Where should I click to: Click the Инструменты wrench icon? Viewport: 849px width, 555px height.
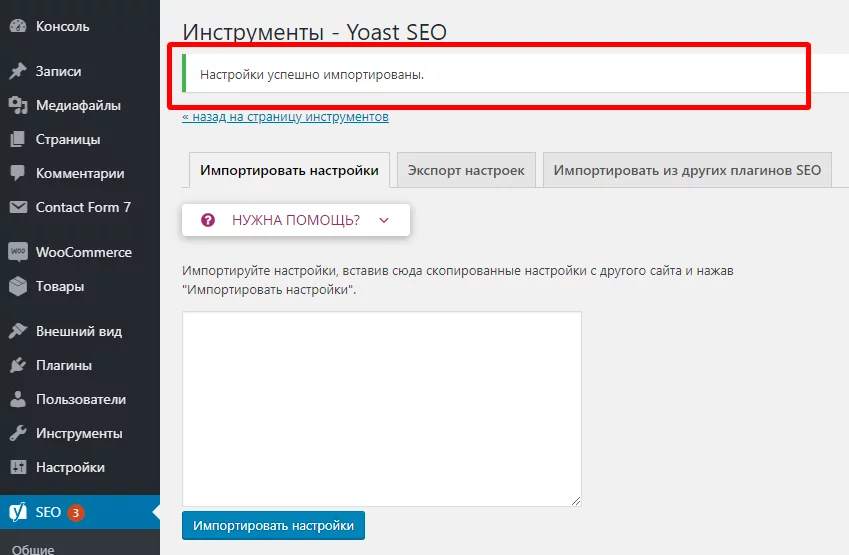18,433
